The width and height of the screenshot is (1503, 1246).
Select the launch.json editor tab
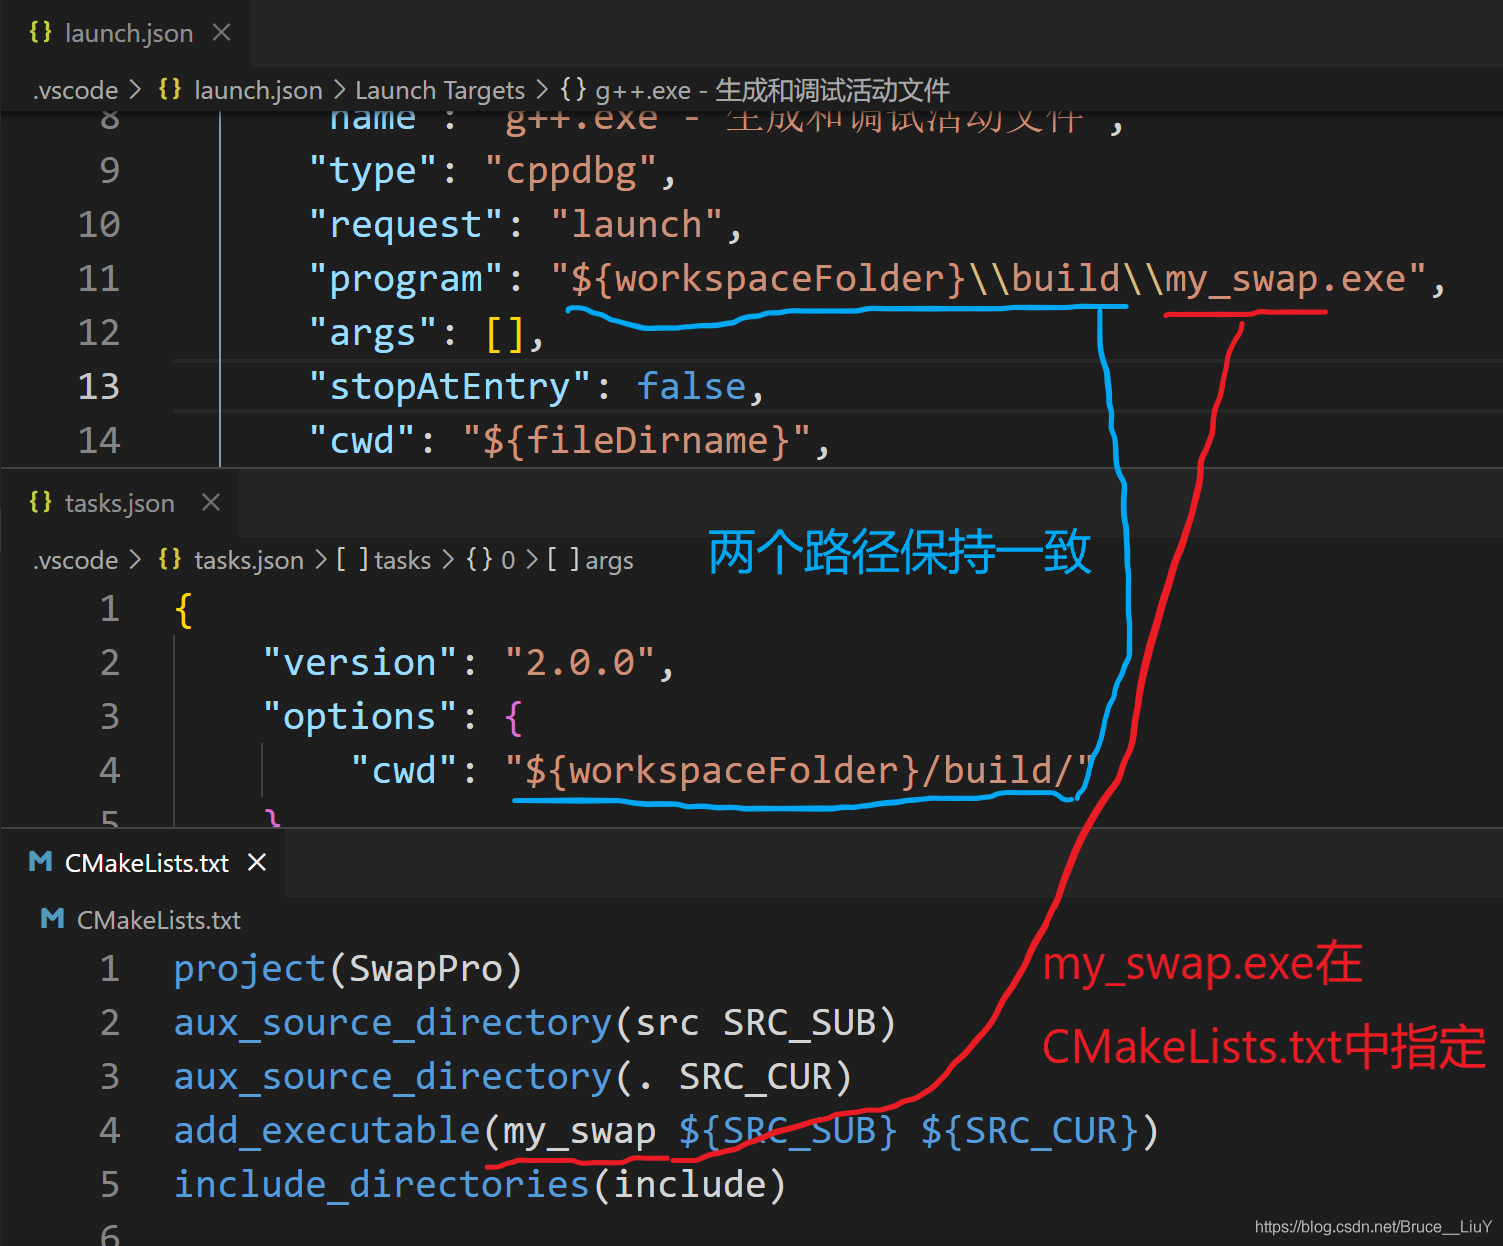pos(125,33)
